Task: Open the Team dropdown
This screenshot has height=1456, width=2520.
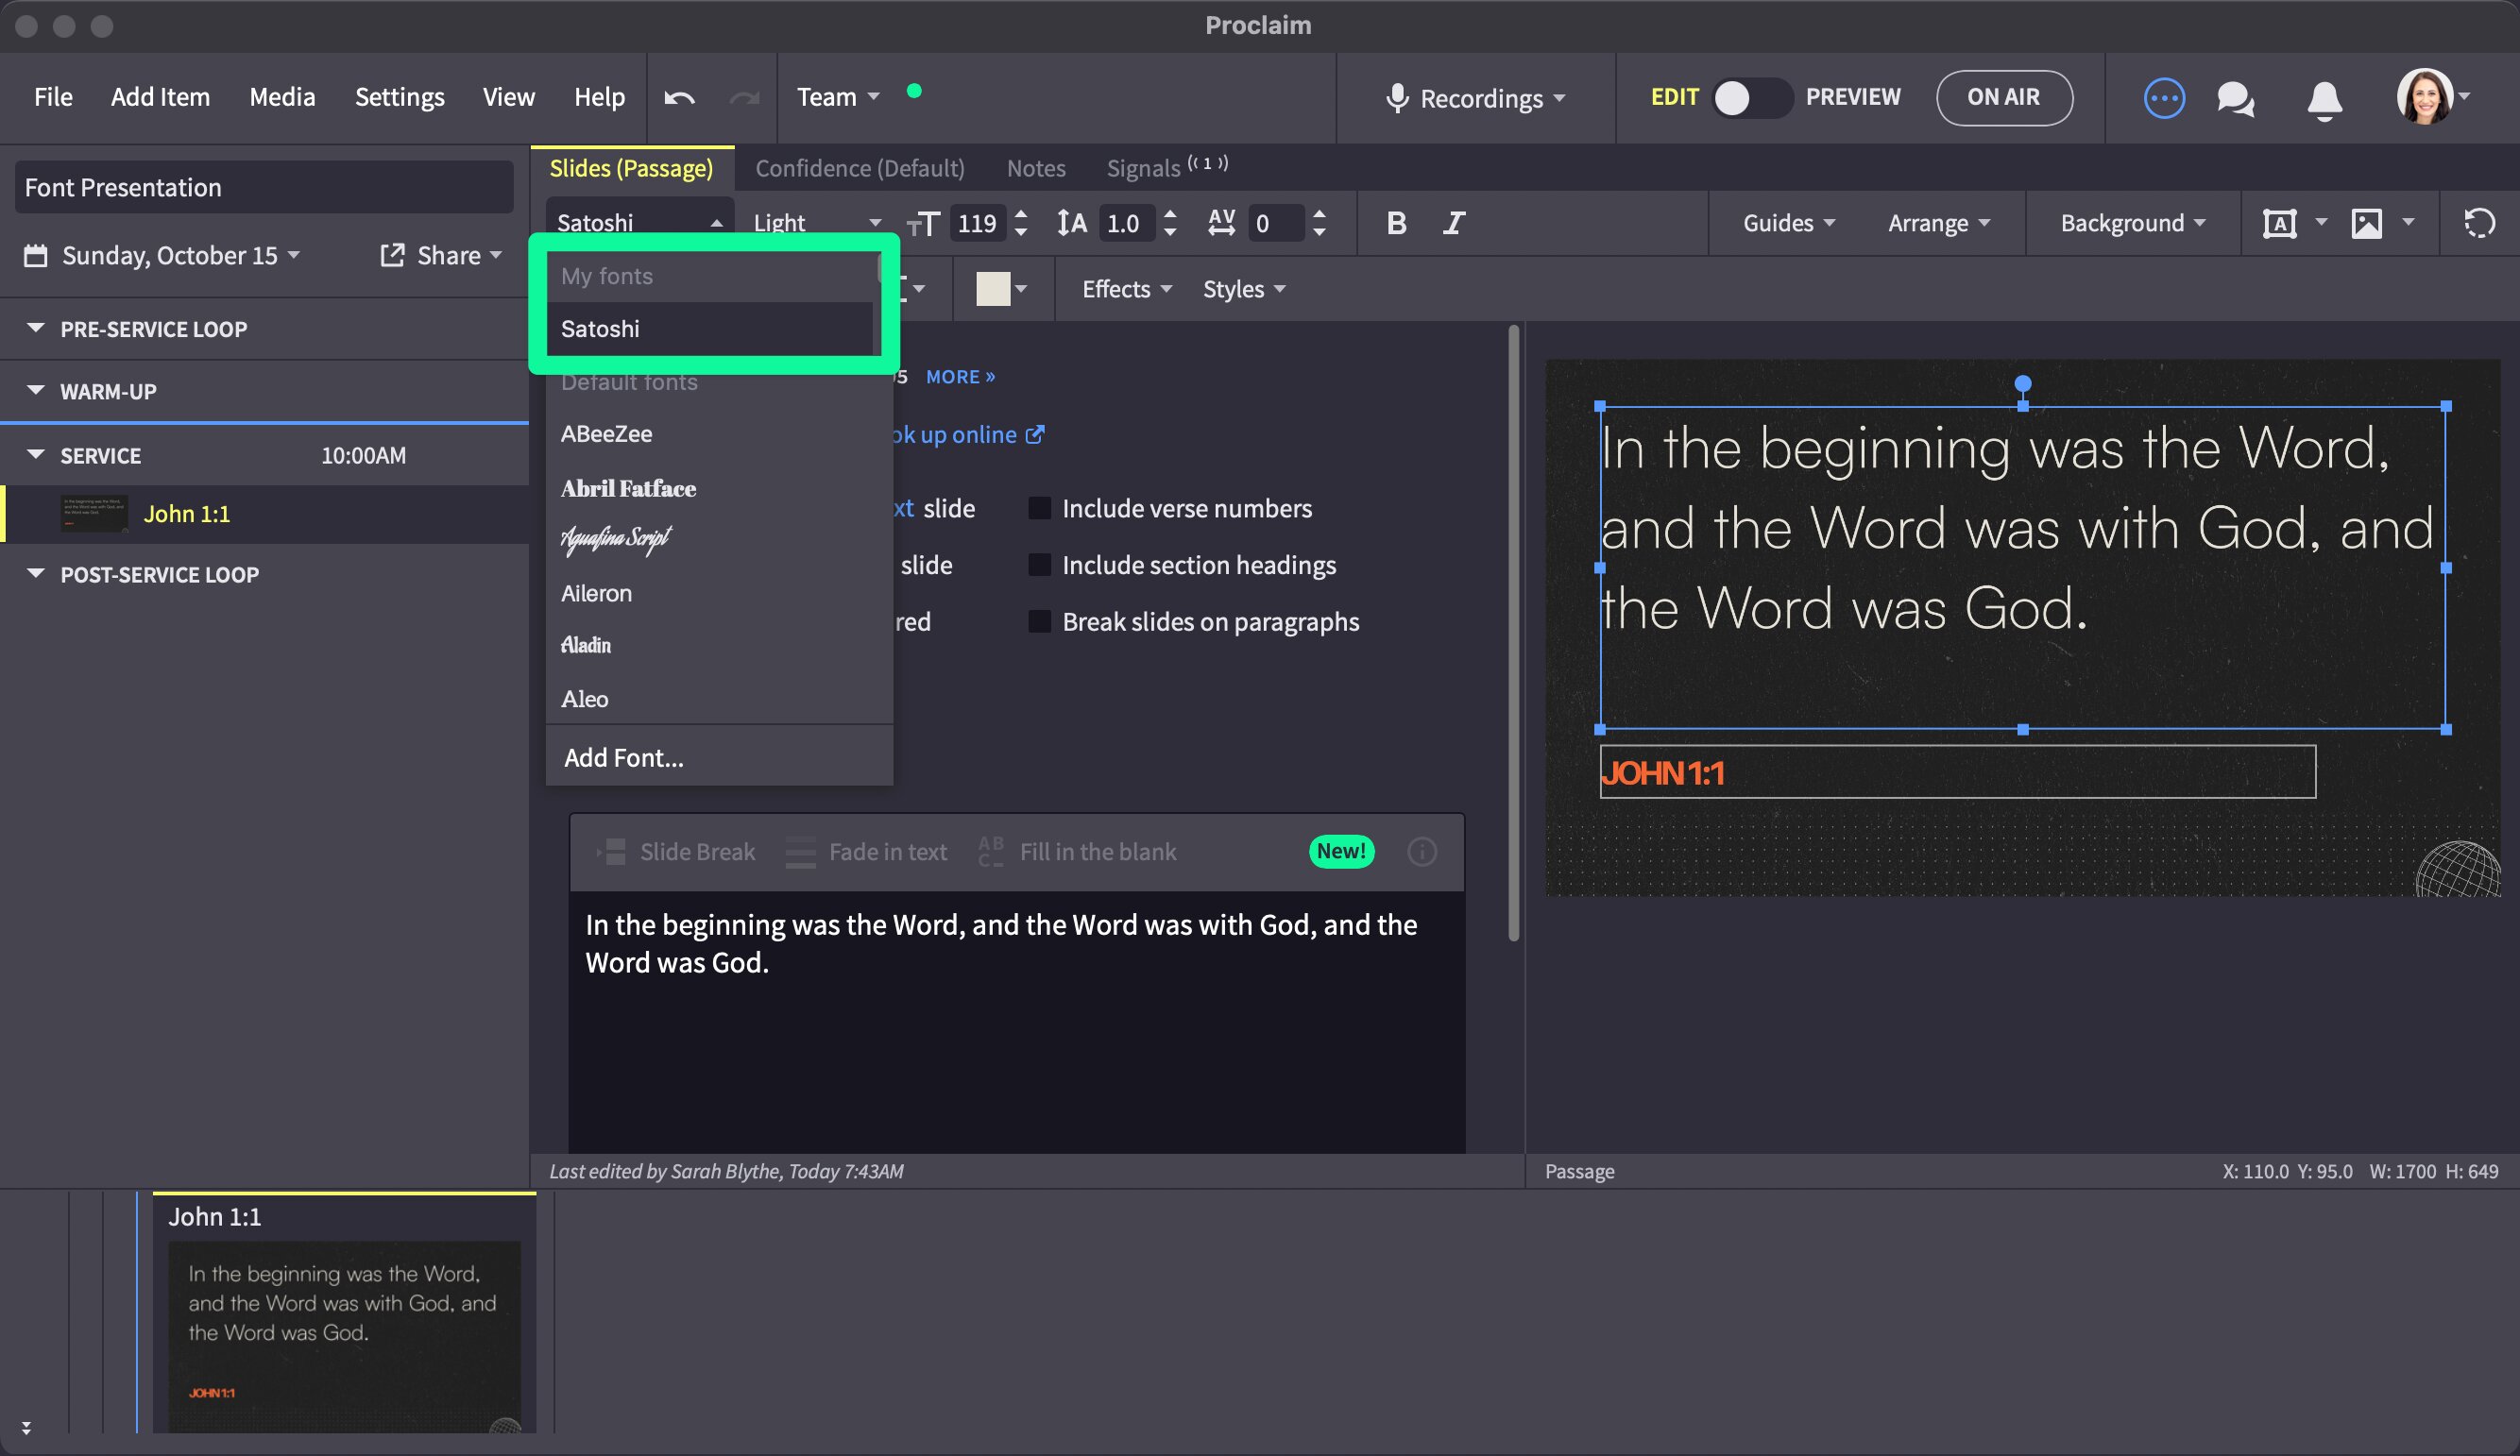Action: (838, 97)
